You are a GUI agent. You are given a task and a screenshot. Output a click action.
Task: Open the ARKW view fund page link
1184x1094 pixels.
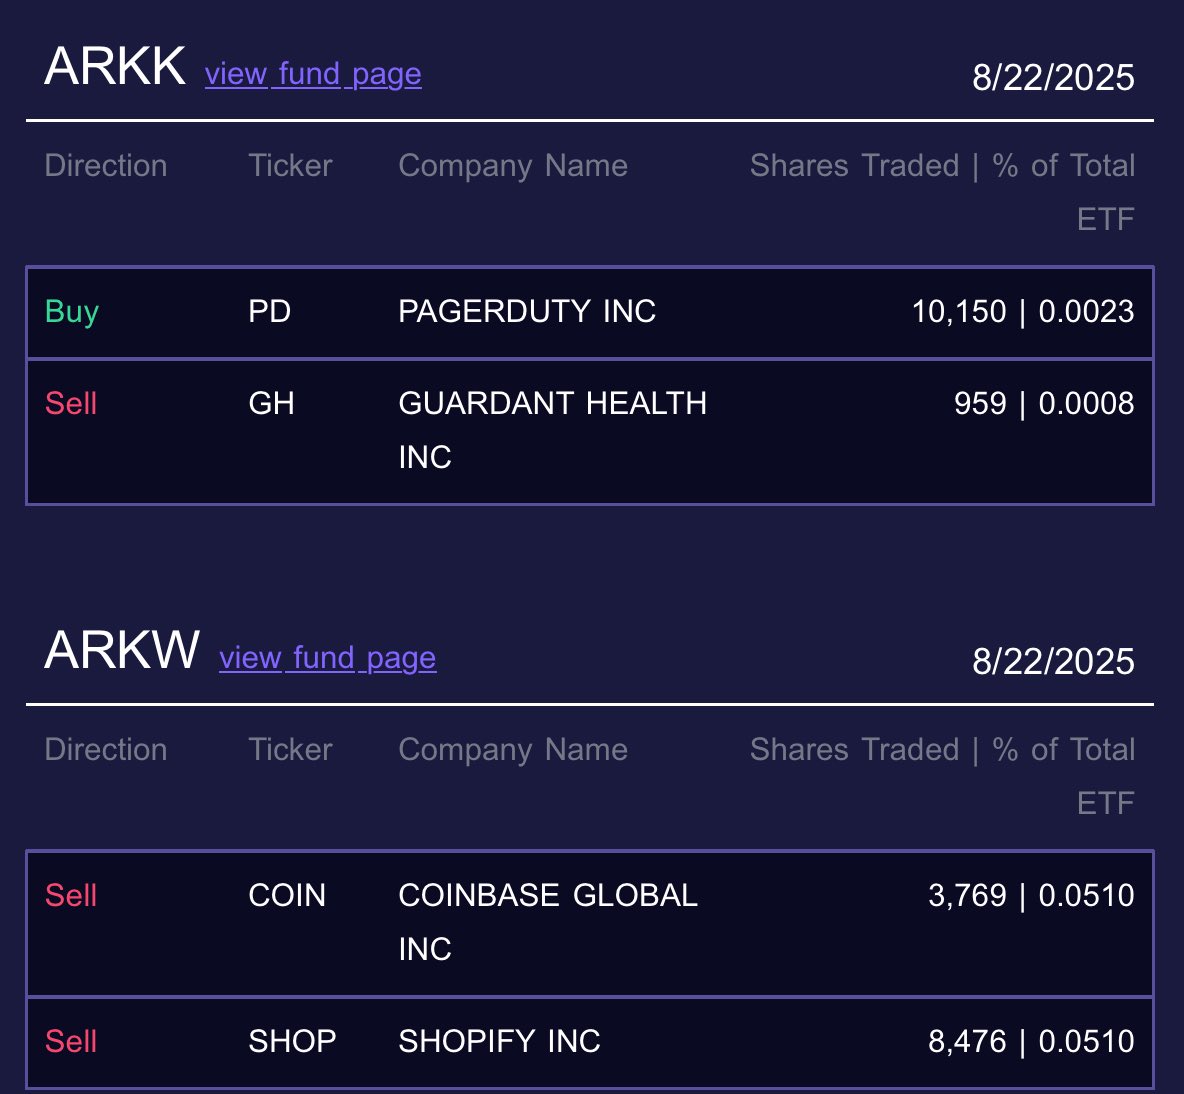[x=327, y=658]
